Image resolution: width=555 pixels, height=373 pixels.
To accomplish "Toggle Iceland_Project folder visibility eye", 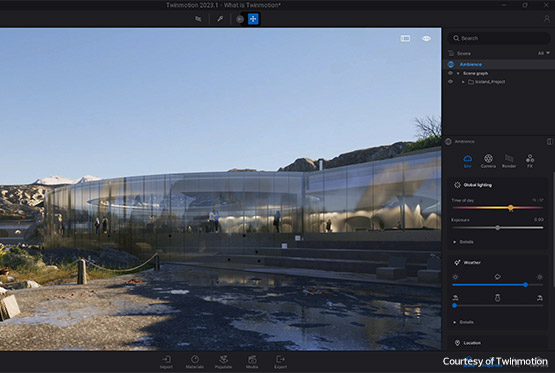I will [450, 82].
